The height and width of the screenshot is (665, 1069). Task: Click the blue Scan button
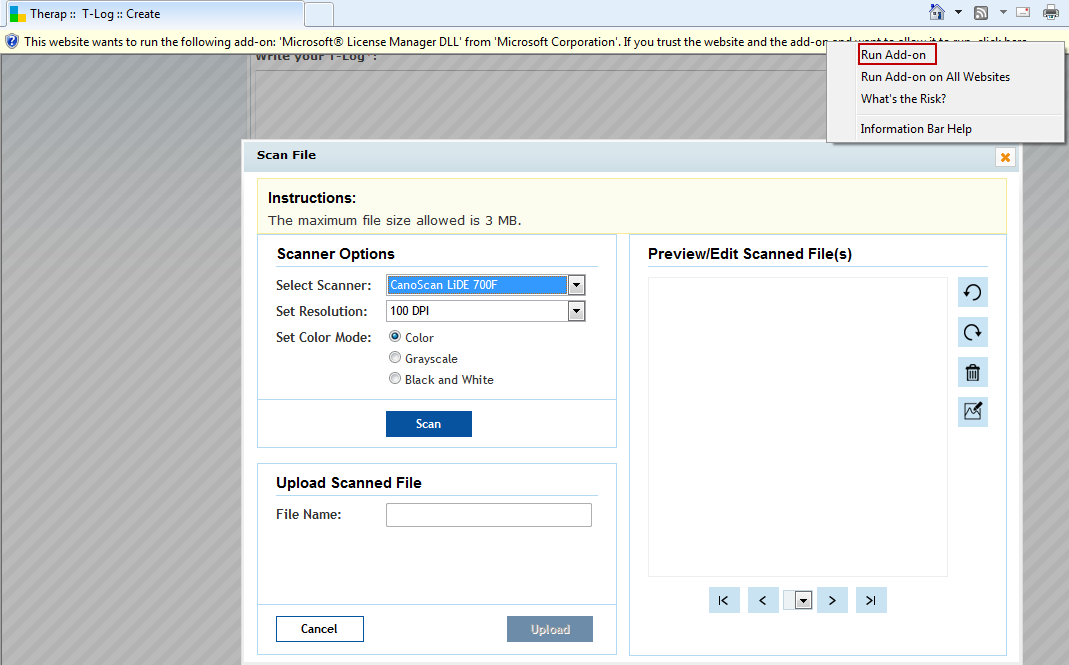[x=429, y=424]
